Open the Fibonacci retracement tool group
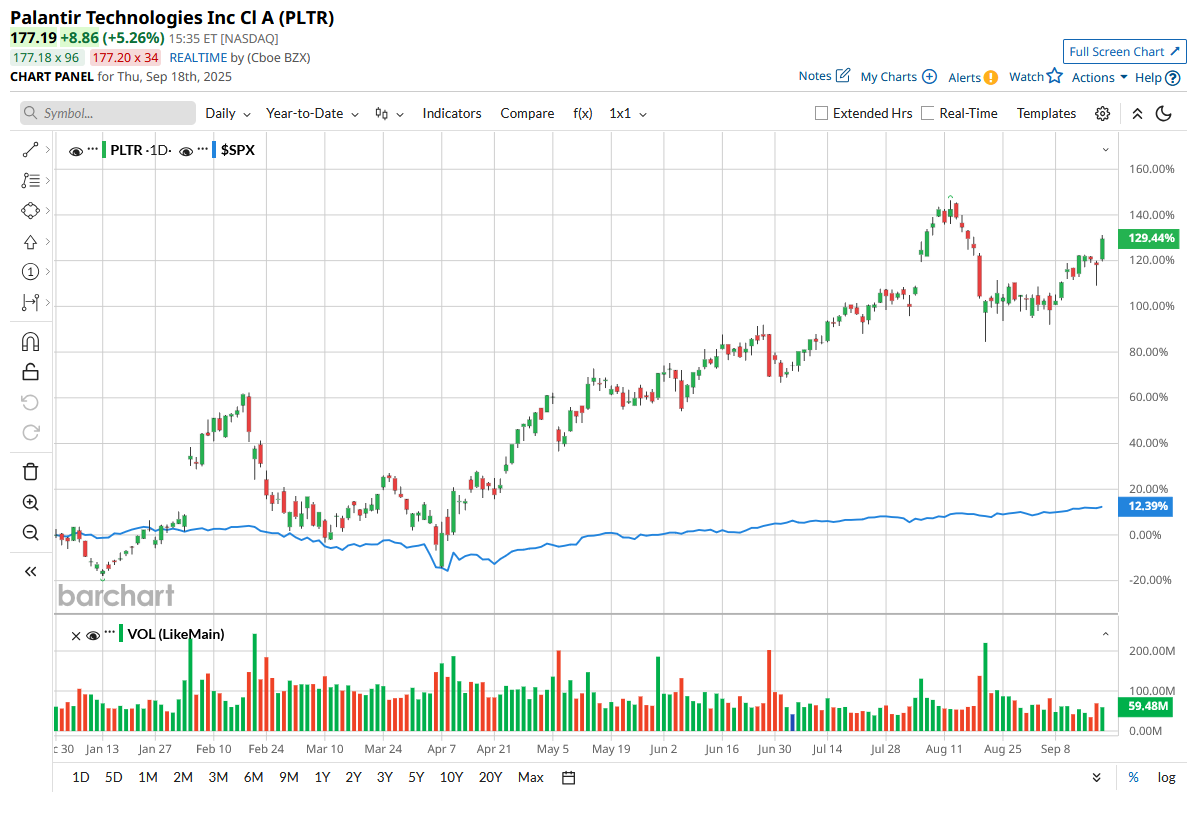Viewport: 1203px width, 813px height. [x=30, y=181]
